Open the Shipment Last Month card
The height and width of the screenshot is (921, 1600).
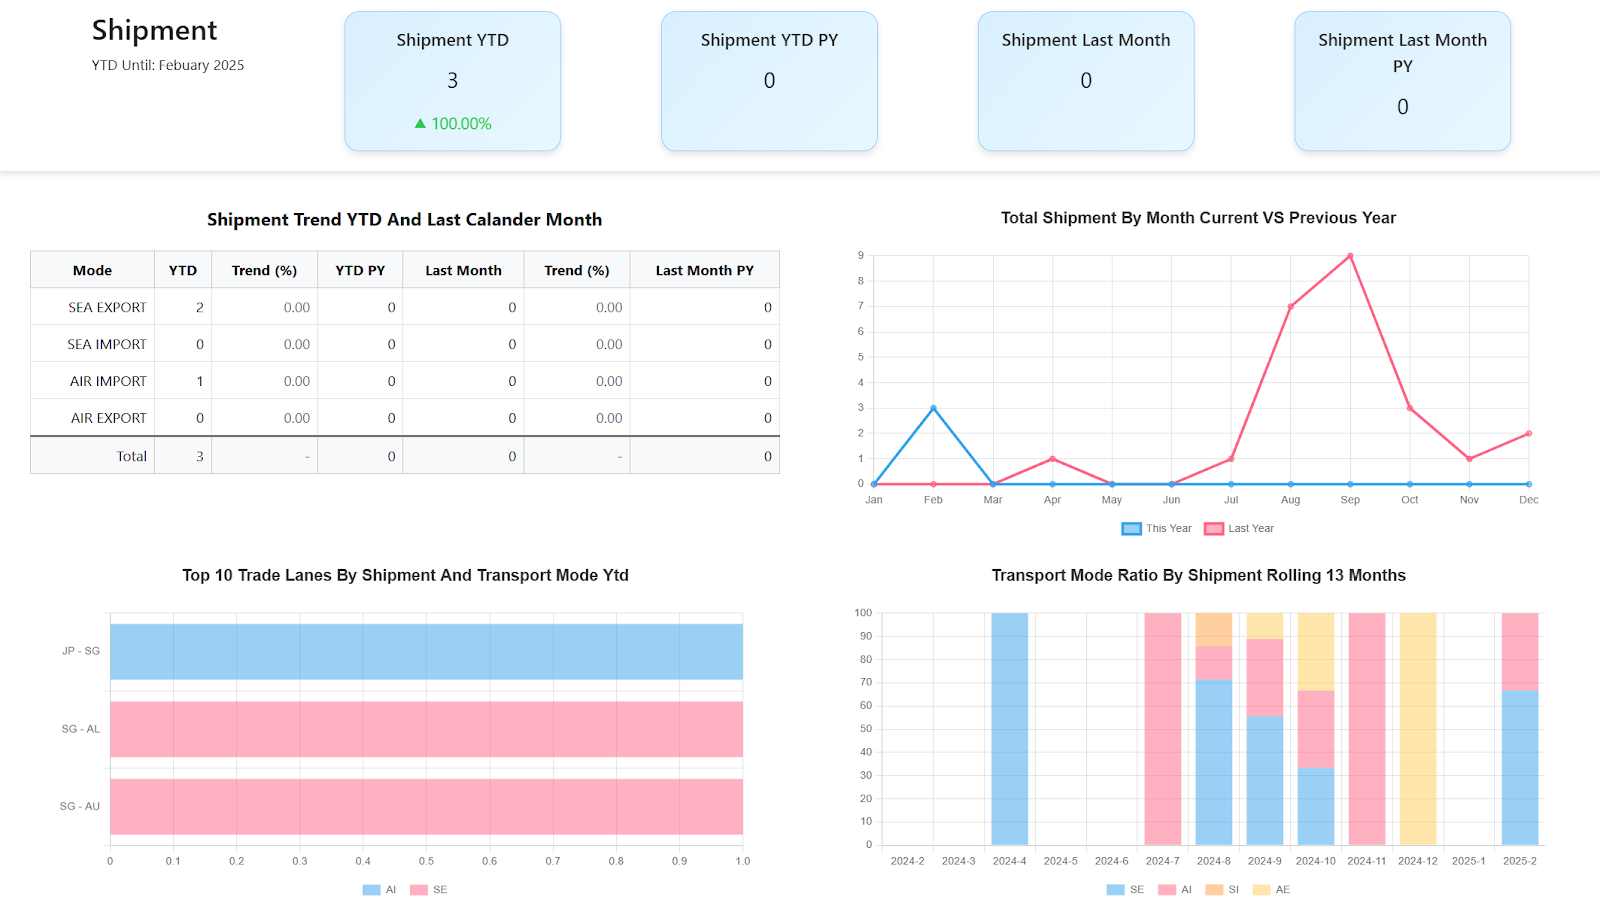point(1086,82)
